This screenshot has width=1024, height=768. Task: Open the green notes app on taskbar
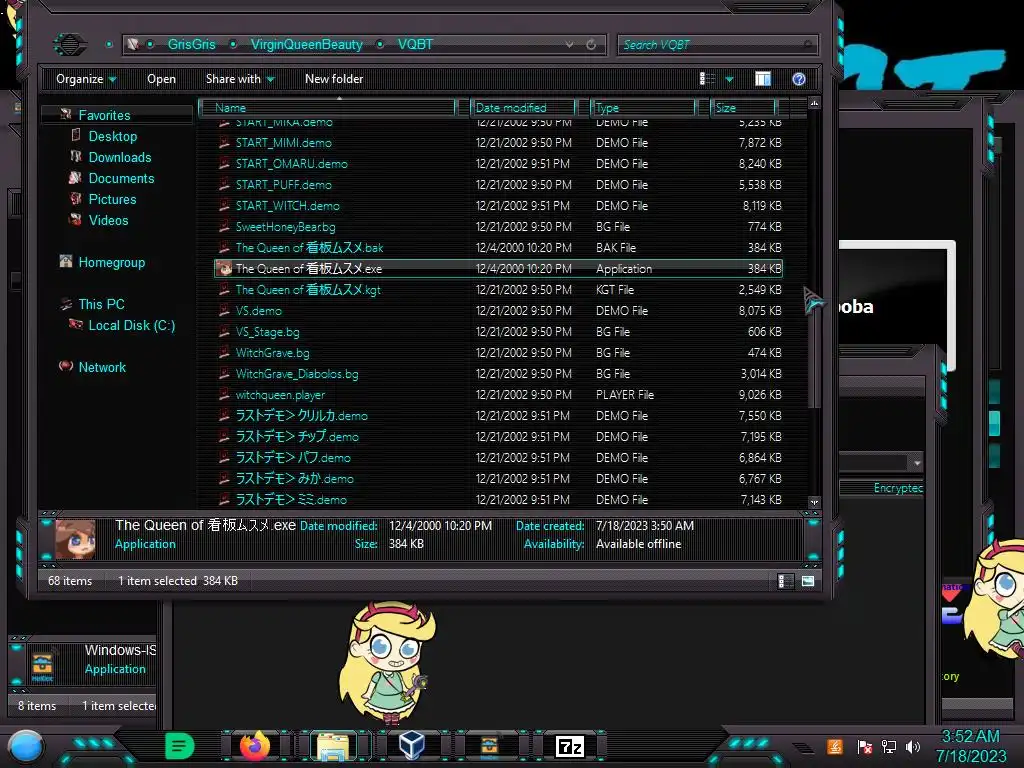179,746
